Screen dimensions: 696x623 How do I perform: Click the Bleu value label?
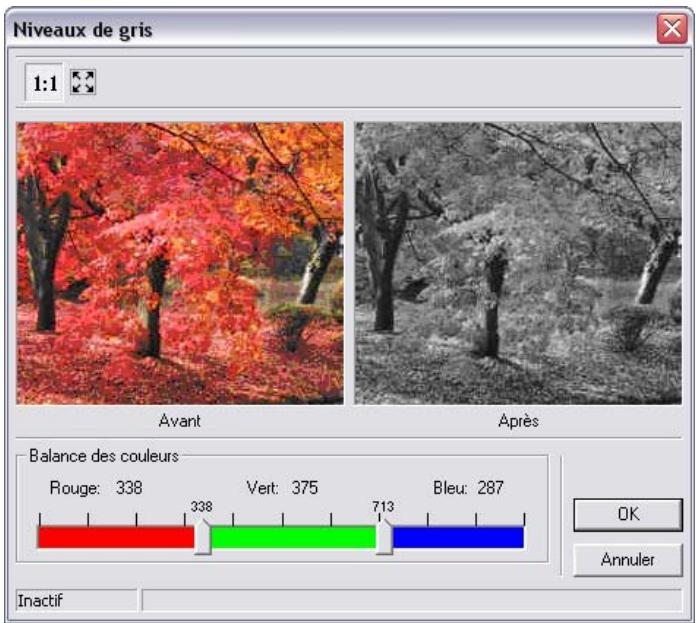coord(468,488)
